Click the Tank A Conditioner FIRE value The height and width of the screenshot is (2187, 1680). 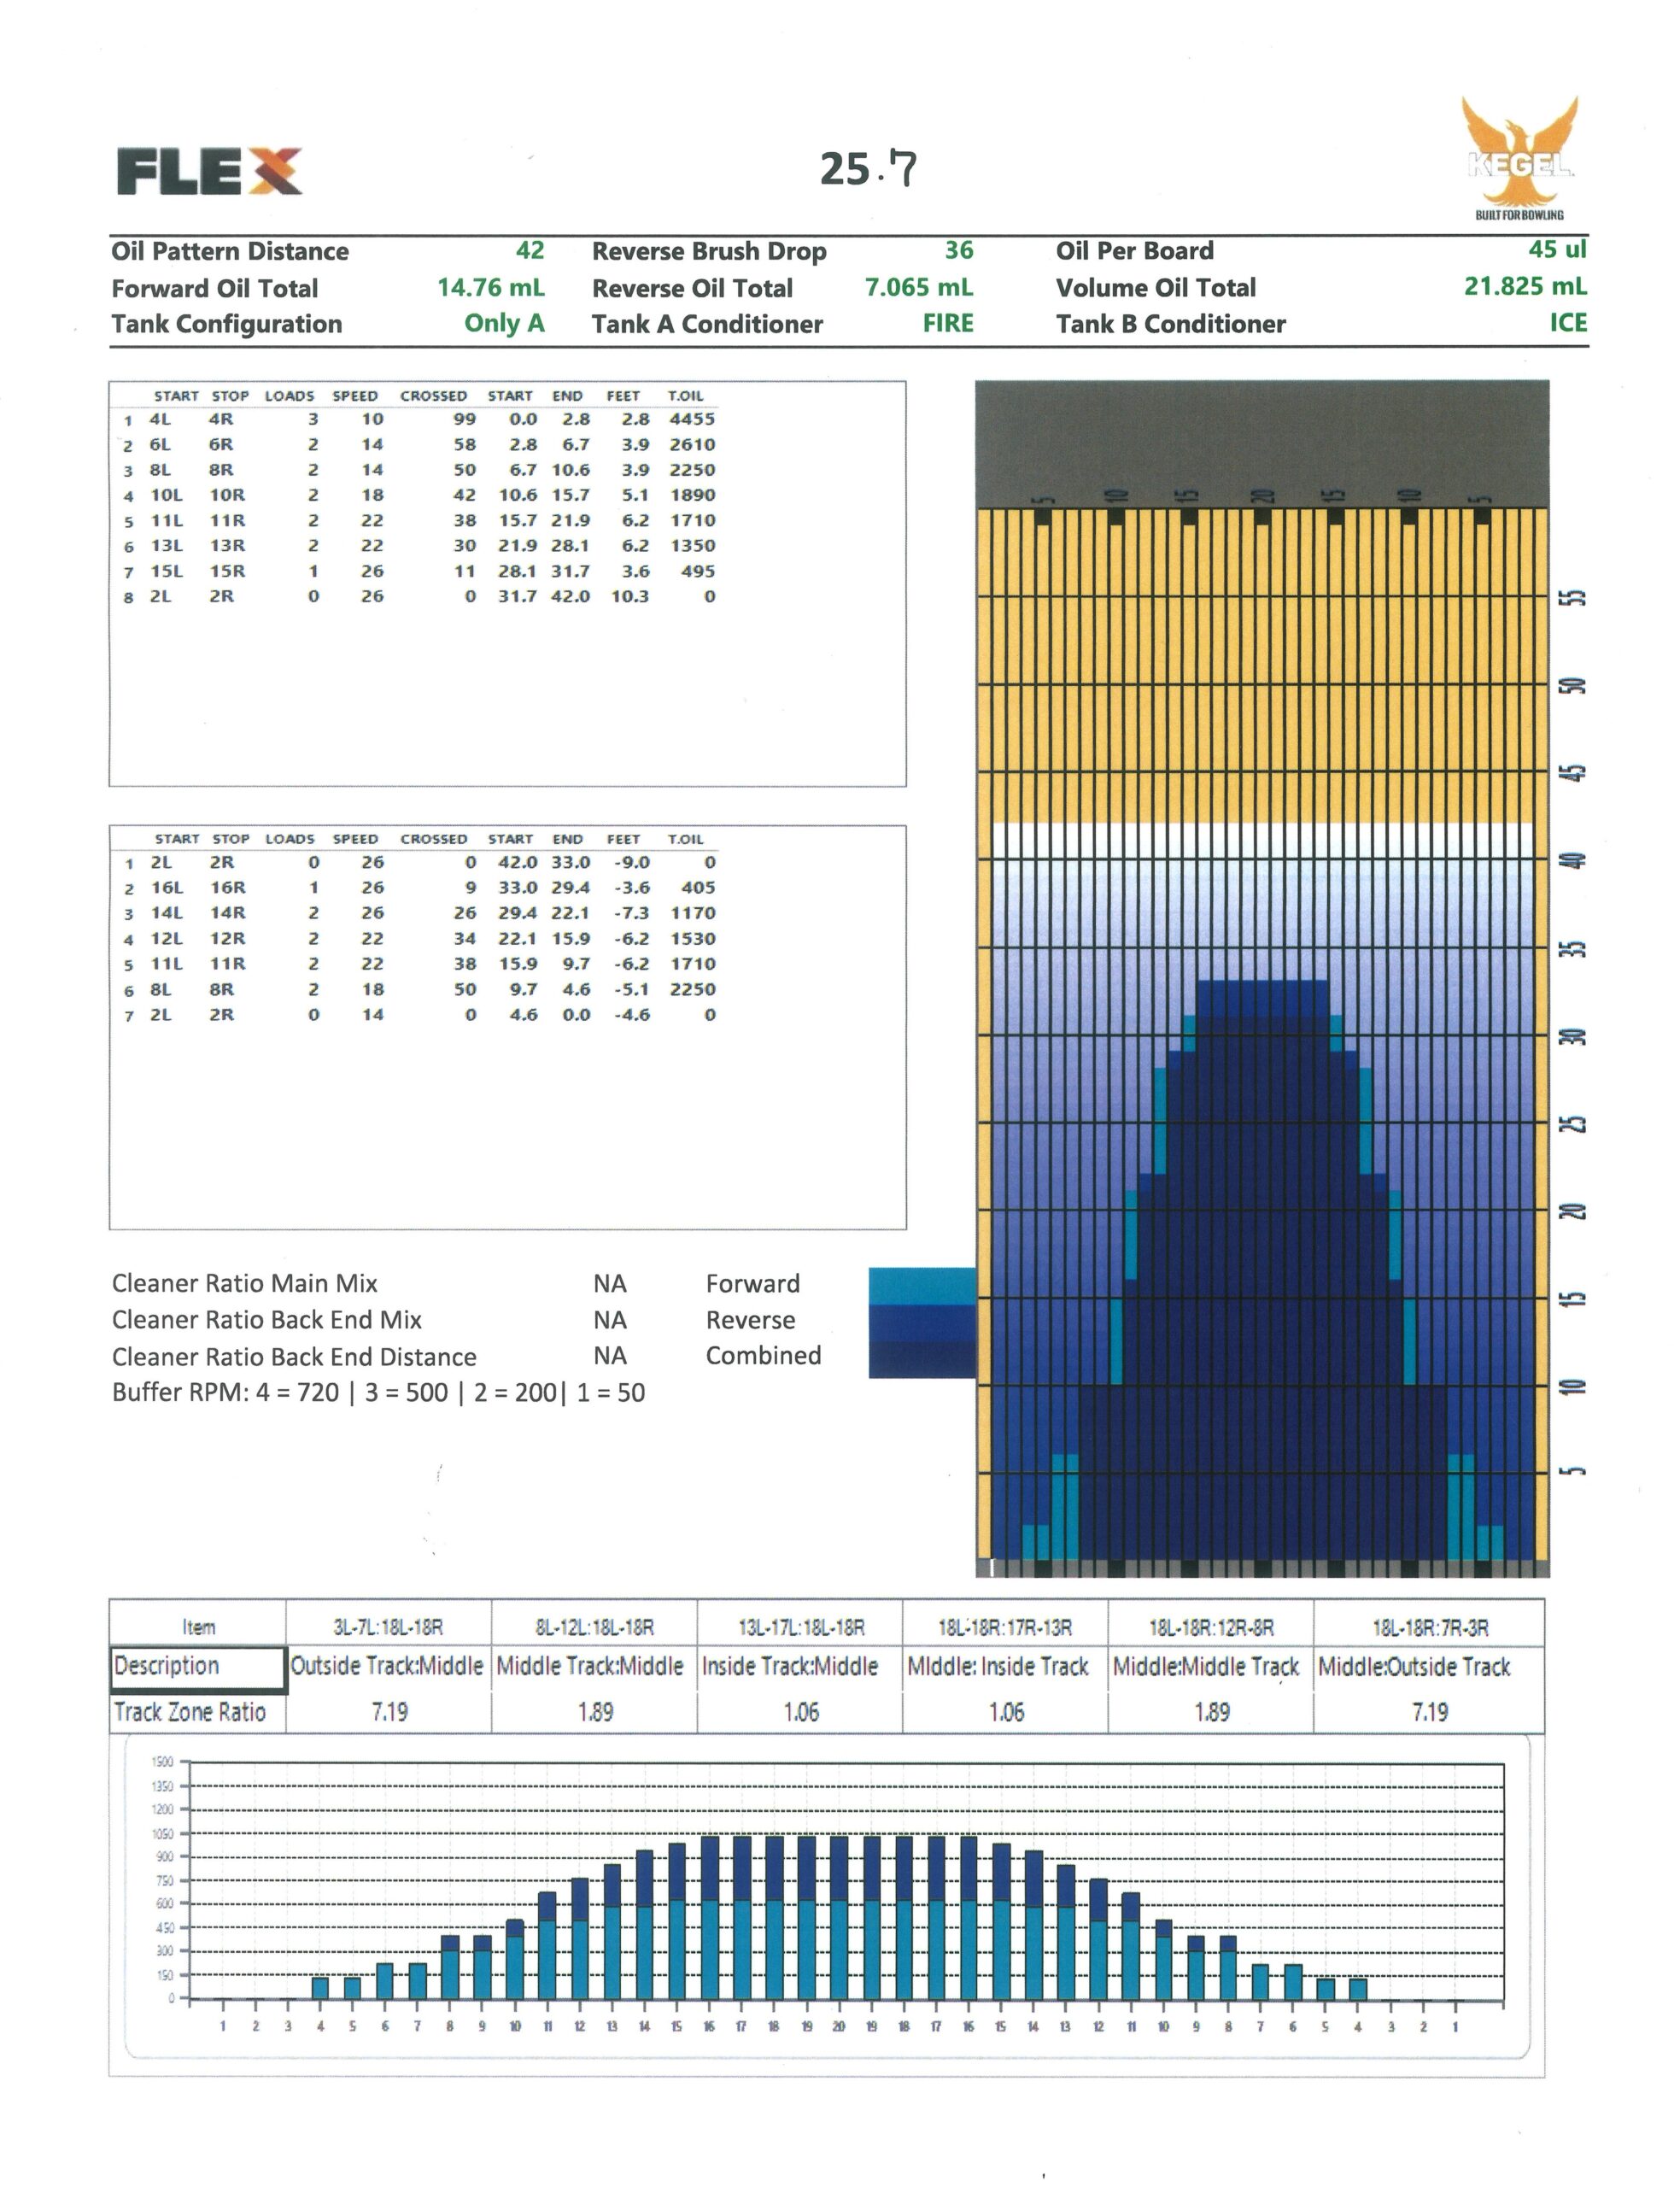tap(948, 324)
